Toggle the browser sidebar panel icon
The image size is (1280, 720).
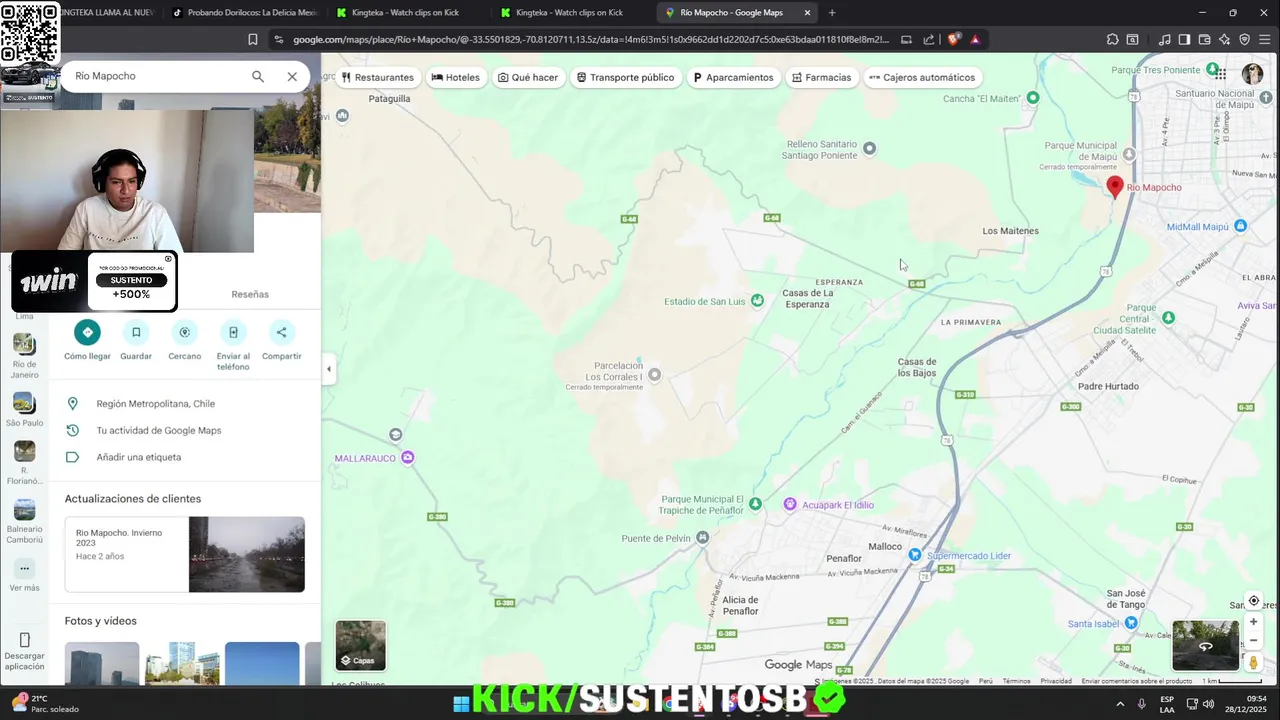[x=1184, y=40]
